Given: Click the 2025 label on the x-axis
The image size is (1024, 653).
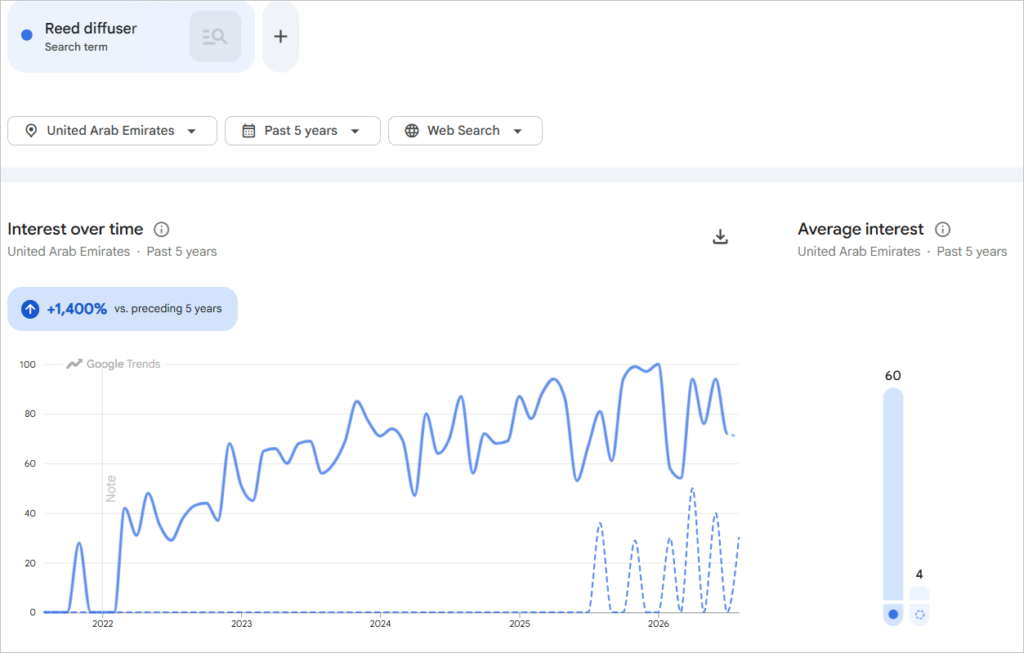Looking at the screenshot, I should click(519, 624).
